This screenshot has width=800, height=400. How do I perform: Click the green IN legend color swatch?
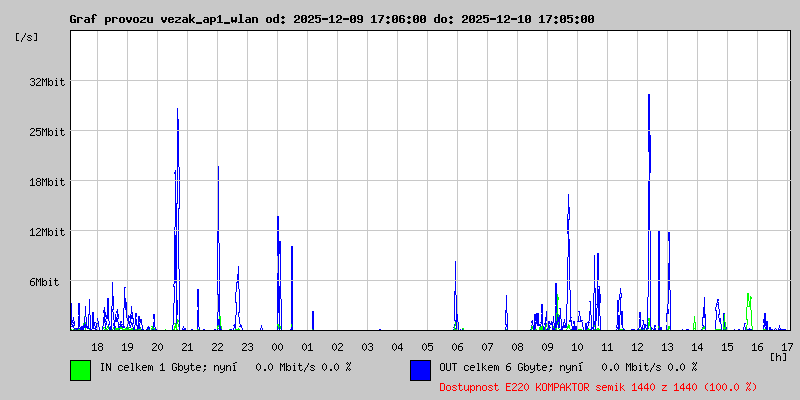point(80,369)
